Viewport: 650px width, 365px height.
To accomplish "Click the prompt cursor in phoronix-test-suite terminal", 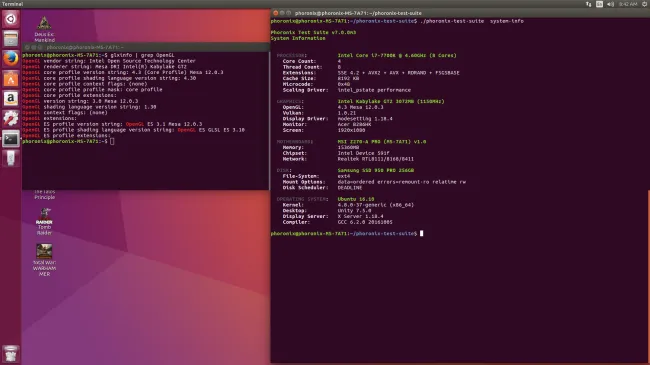I will (x=422, y=234).
